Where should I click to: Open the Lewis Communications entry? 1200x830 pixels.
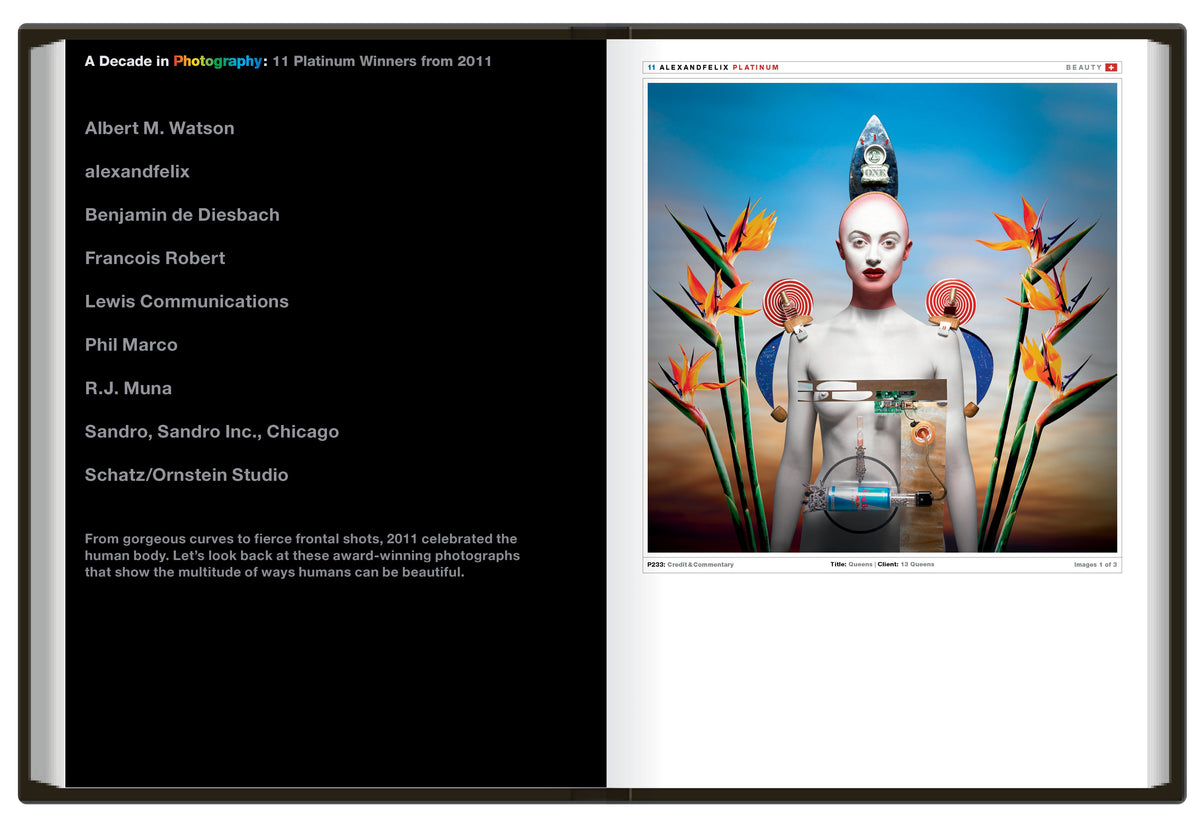186,301
